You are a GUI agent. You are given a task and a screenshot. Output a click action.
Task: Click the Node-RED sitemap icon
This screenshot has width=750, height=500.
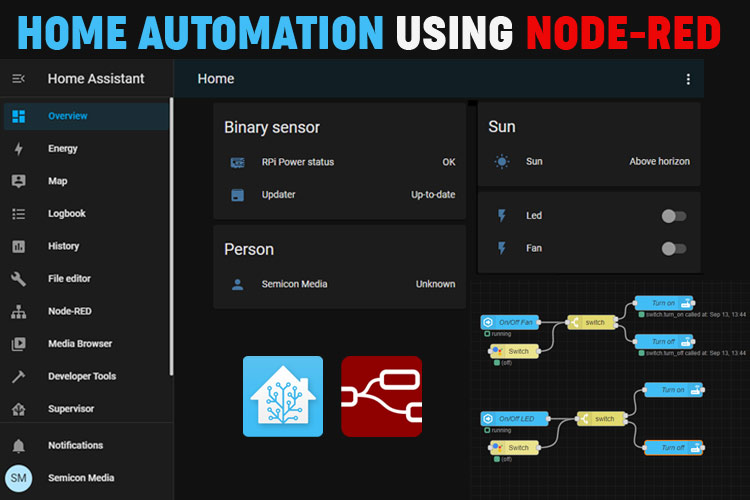pos(19,311)
